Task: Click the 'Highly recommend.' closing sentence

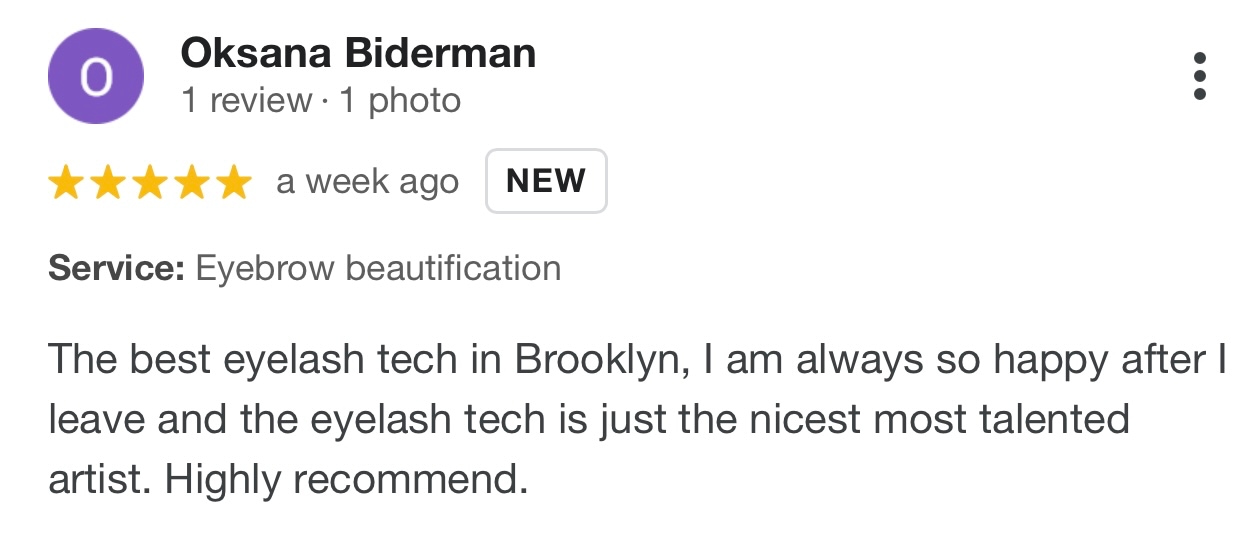Action: (x=346, y=482)
